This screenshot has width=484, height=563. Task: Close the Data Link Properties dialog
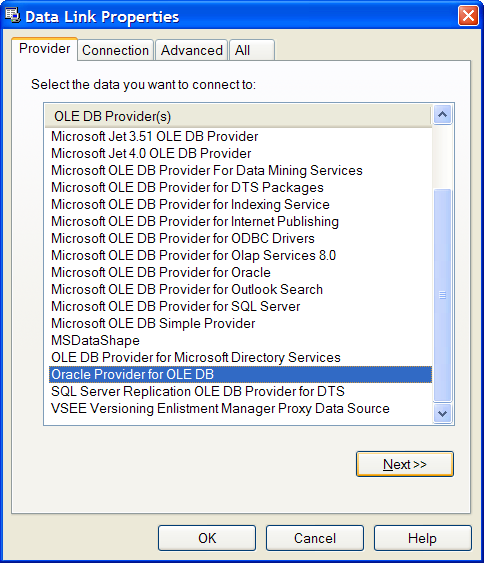tap(468, 16)
